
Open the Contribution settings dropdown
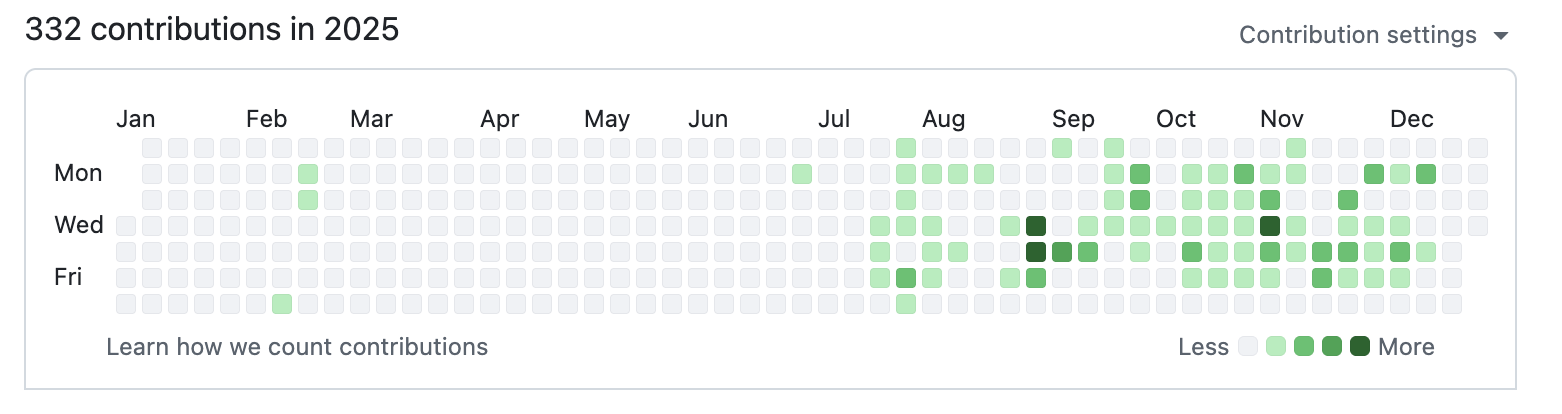pyautogui.click(x=1372, y=35)
